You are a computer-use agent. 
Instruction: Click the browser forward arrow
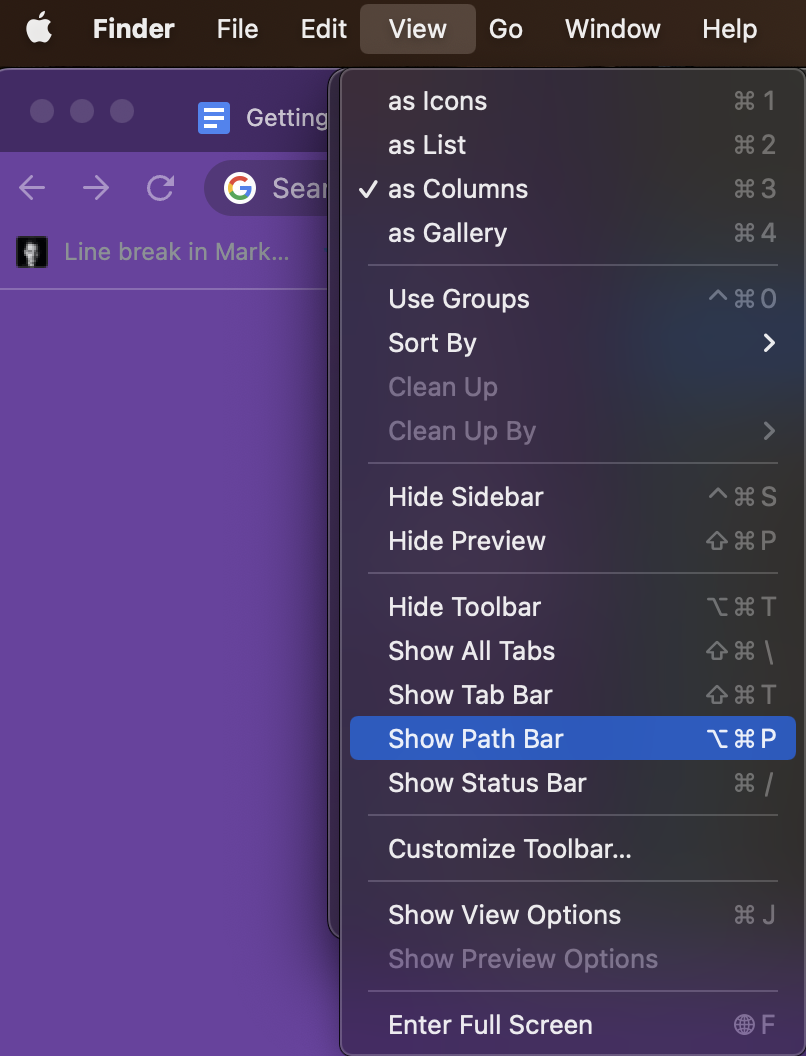[x=96, y=188]
